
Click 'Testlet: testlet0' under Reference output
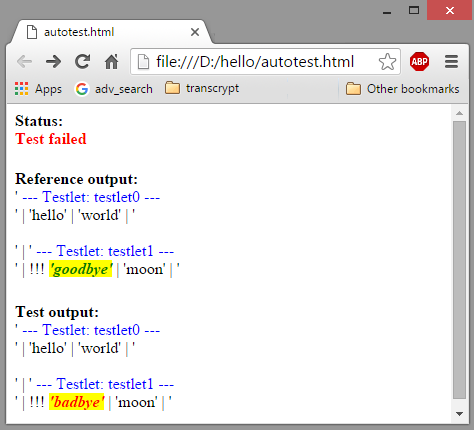tap(91, 197)
